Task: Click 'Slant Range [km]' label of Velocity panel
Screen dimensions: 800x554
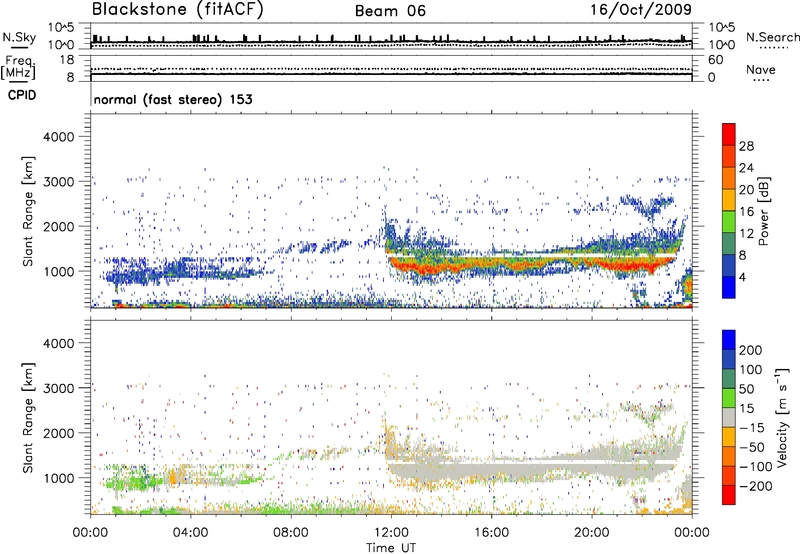Action: pos(28,418)
